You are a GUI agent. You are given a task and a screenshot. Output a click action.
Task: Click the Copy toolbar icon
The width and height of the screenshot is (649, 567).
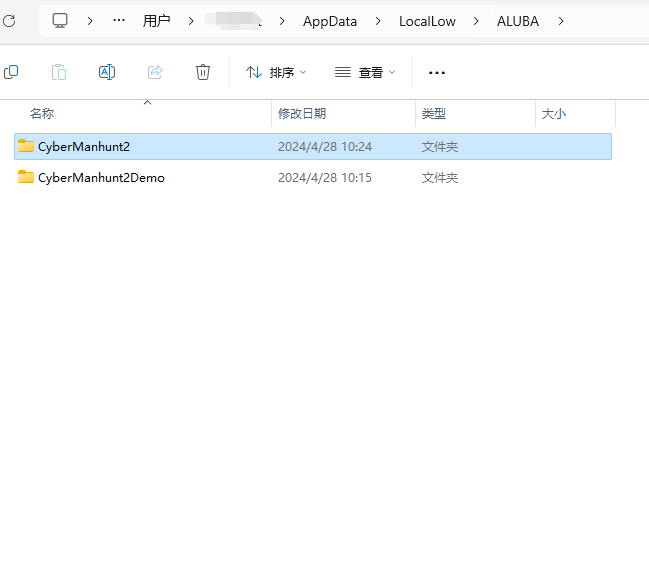pyautogui.click(x=11, y=72)
